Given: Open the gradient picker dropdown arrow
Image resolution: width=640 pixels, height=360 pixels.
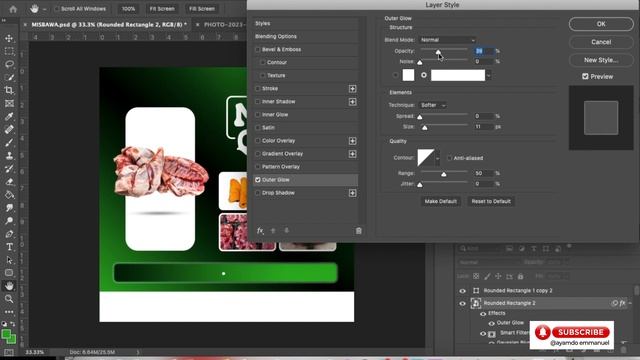Looking at the screenshot, I should pyautogui.click(x=488, y=75).
